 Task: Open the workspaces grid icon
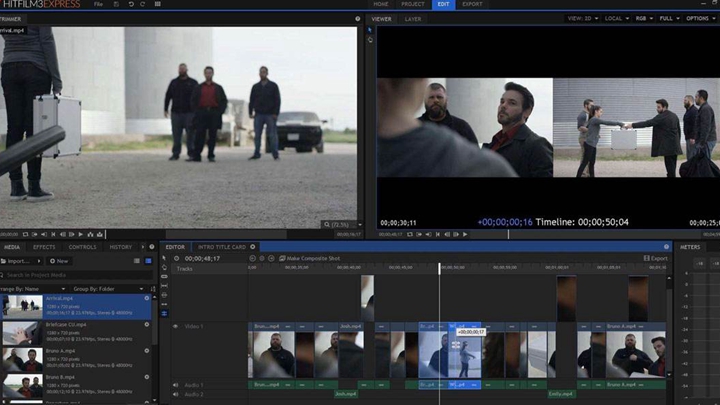click(x=158, y=4)
